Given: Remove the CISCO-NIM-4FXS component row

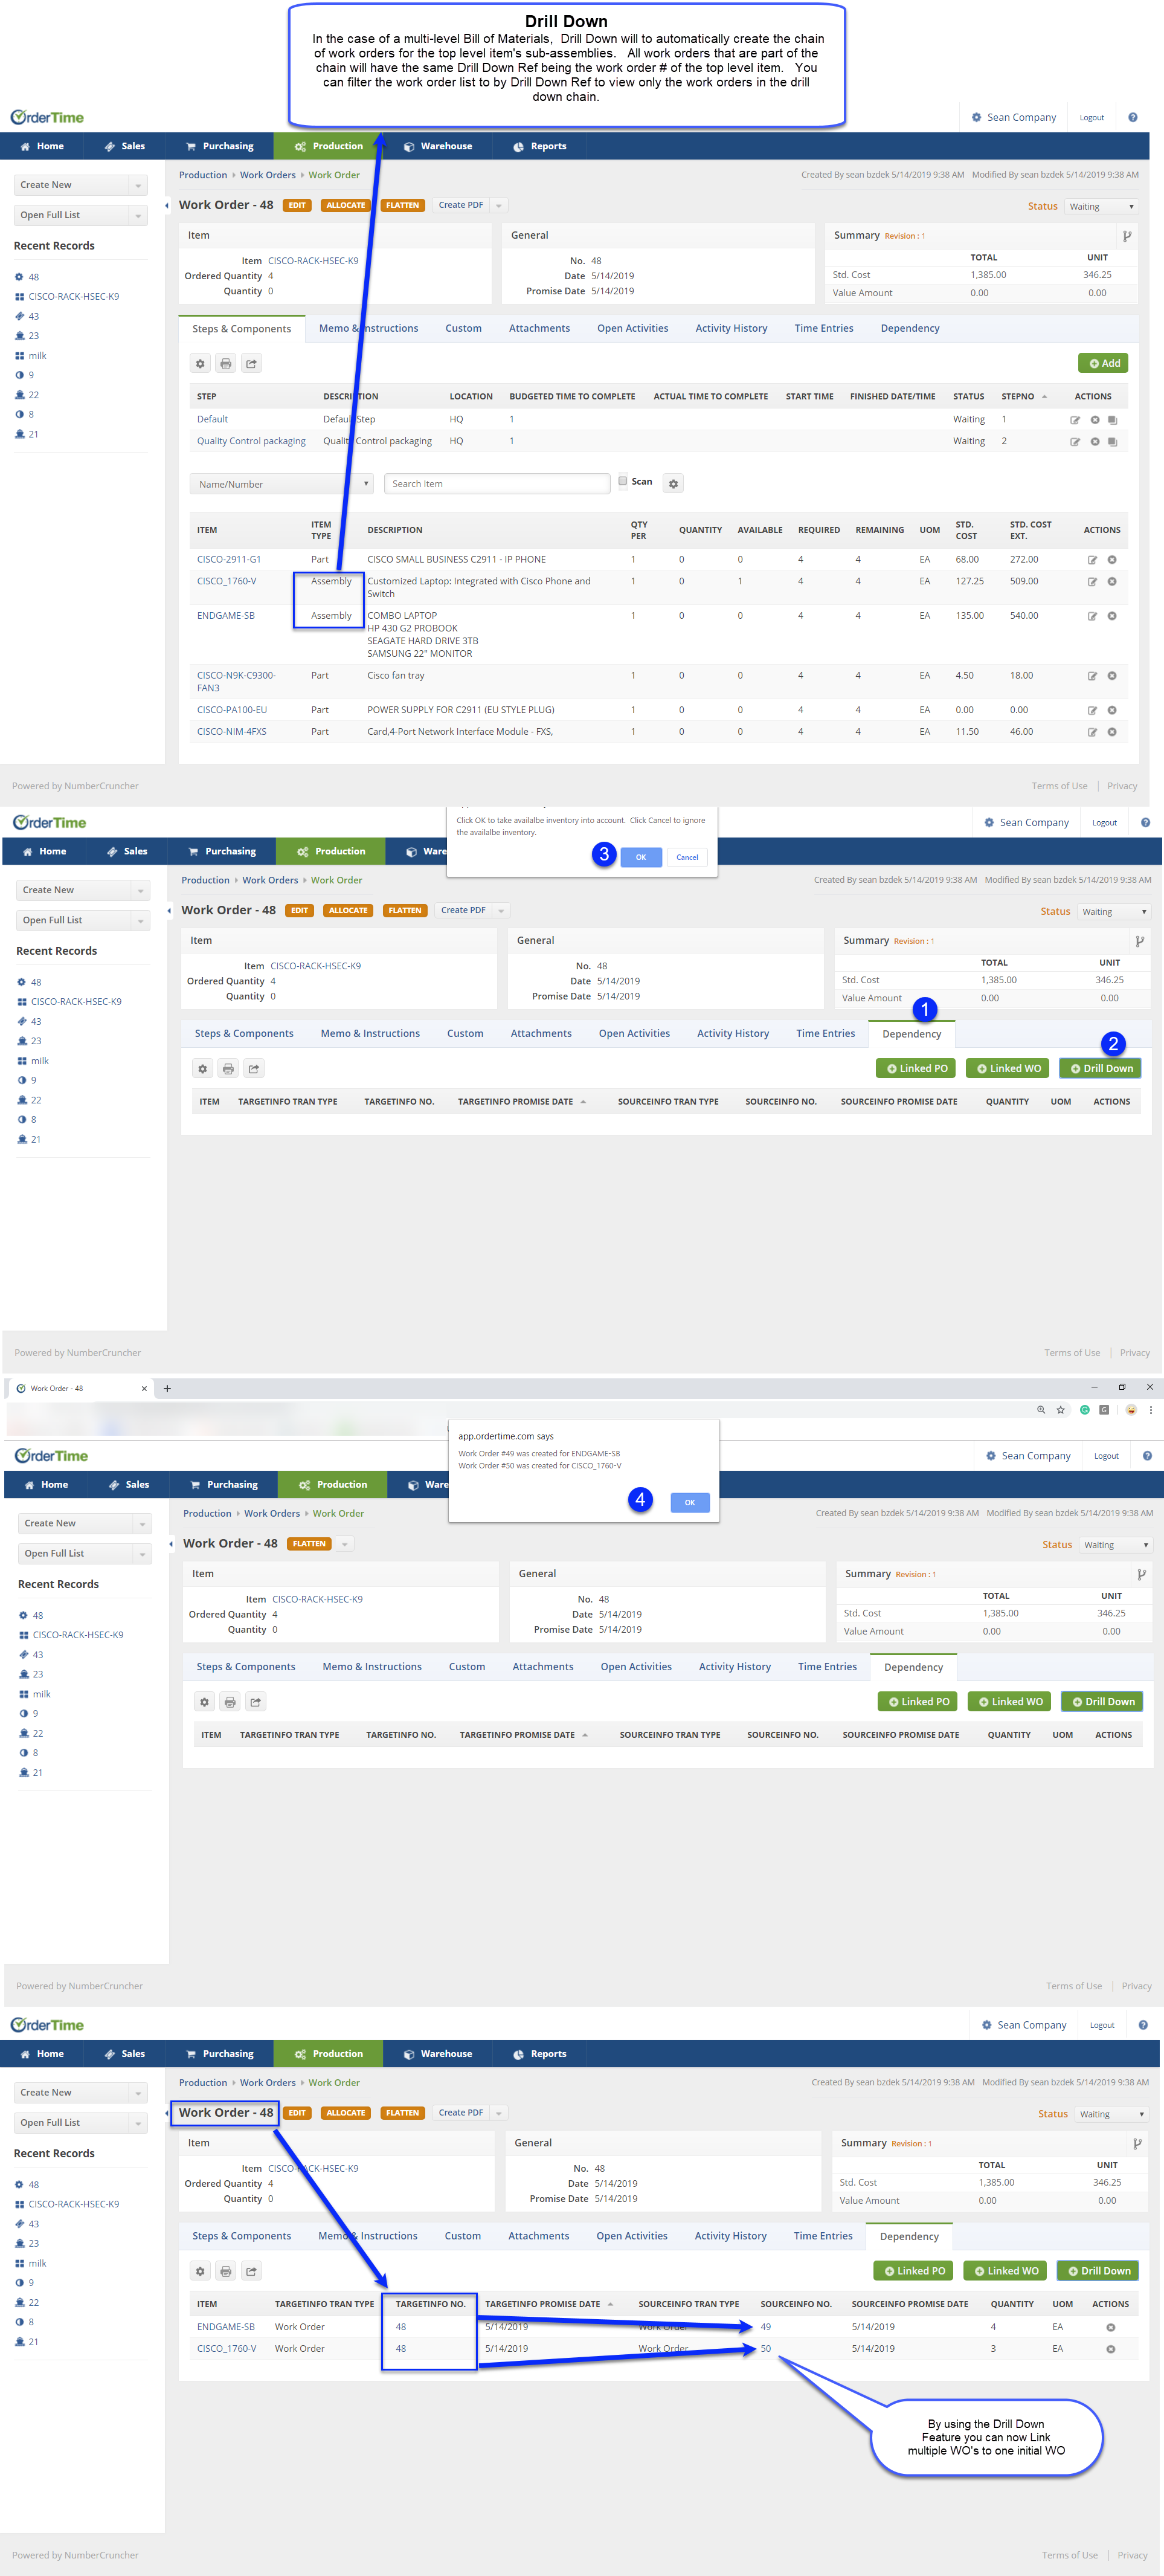Looking at the screenshot, I should [x=1112, y=732].
